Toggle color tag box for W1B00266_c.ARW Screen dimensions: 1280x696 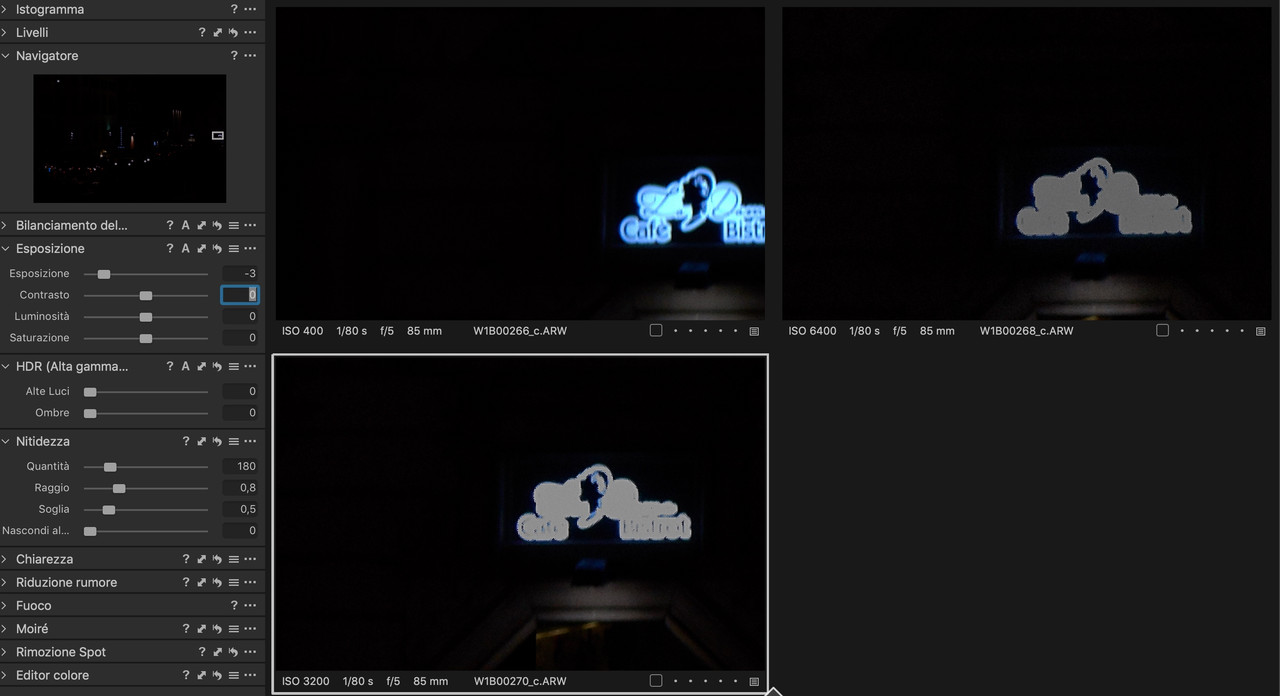[x=656, y=330]
